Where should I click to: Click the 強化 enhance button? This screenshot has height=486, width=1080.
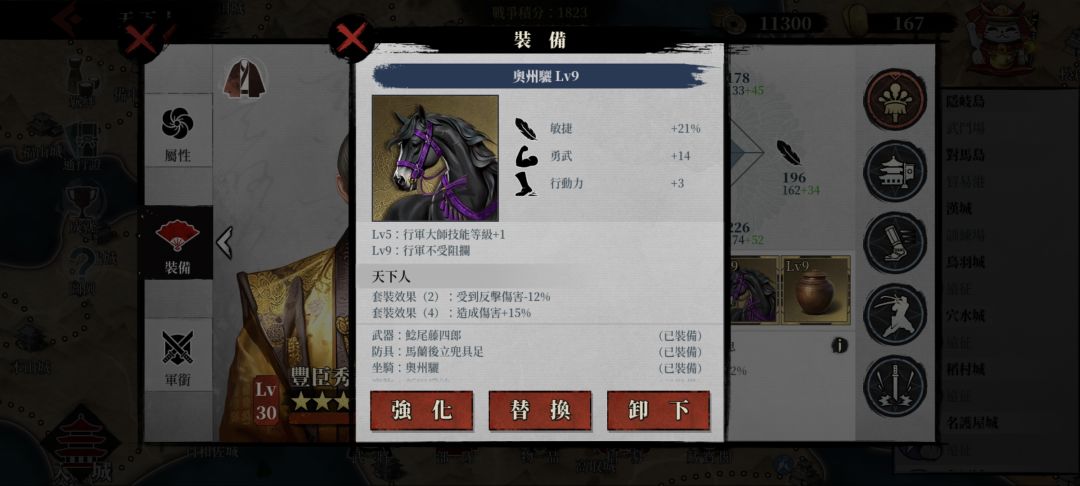(x=422, y=411)
